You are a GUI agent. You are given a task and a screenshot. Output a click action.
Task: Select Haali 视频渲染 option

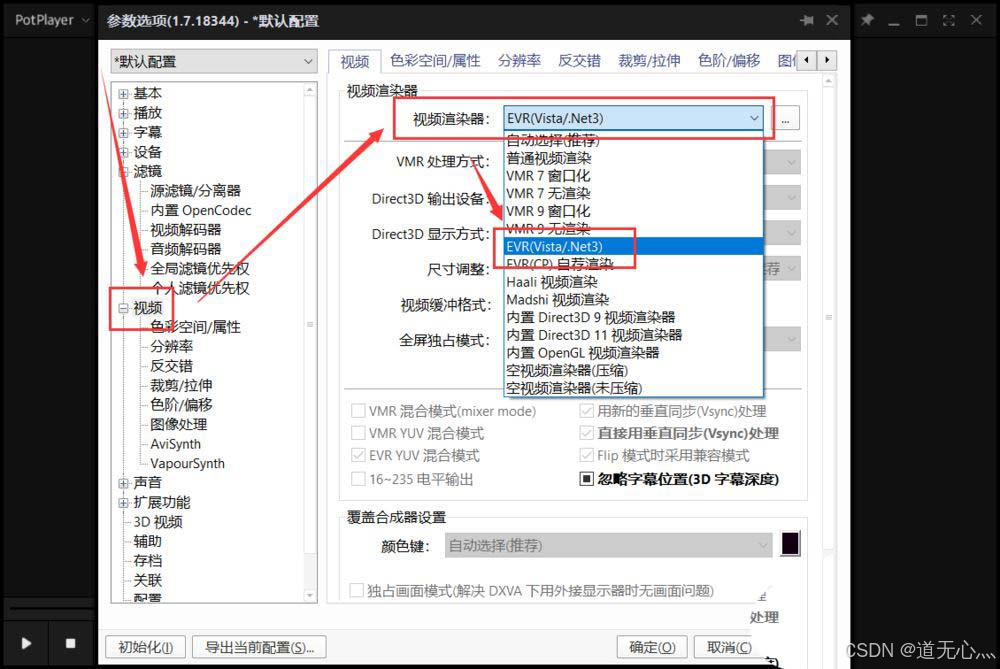pos(633,282)
